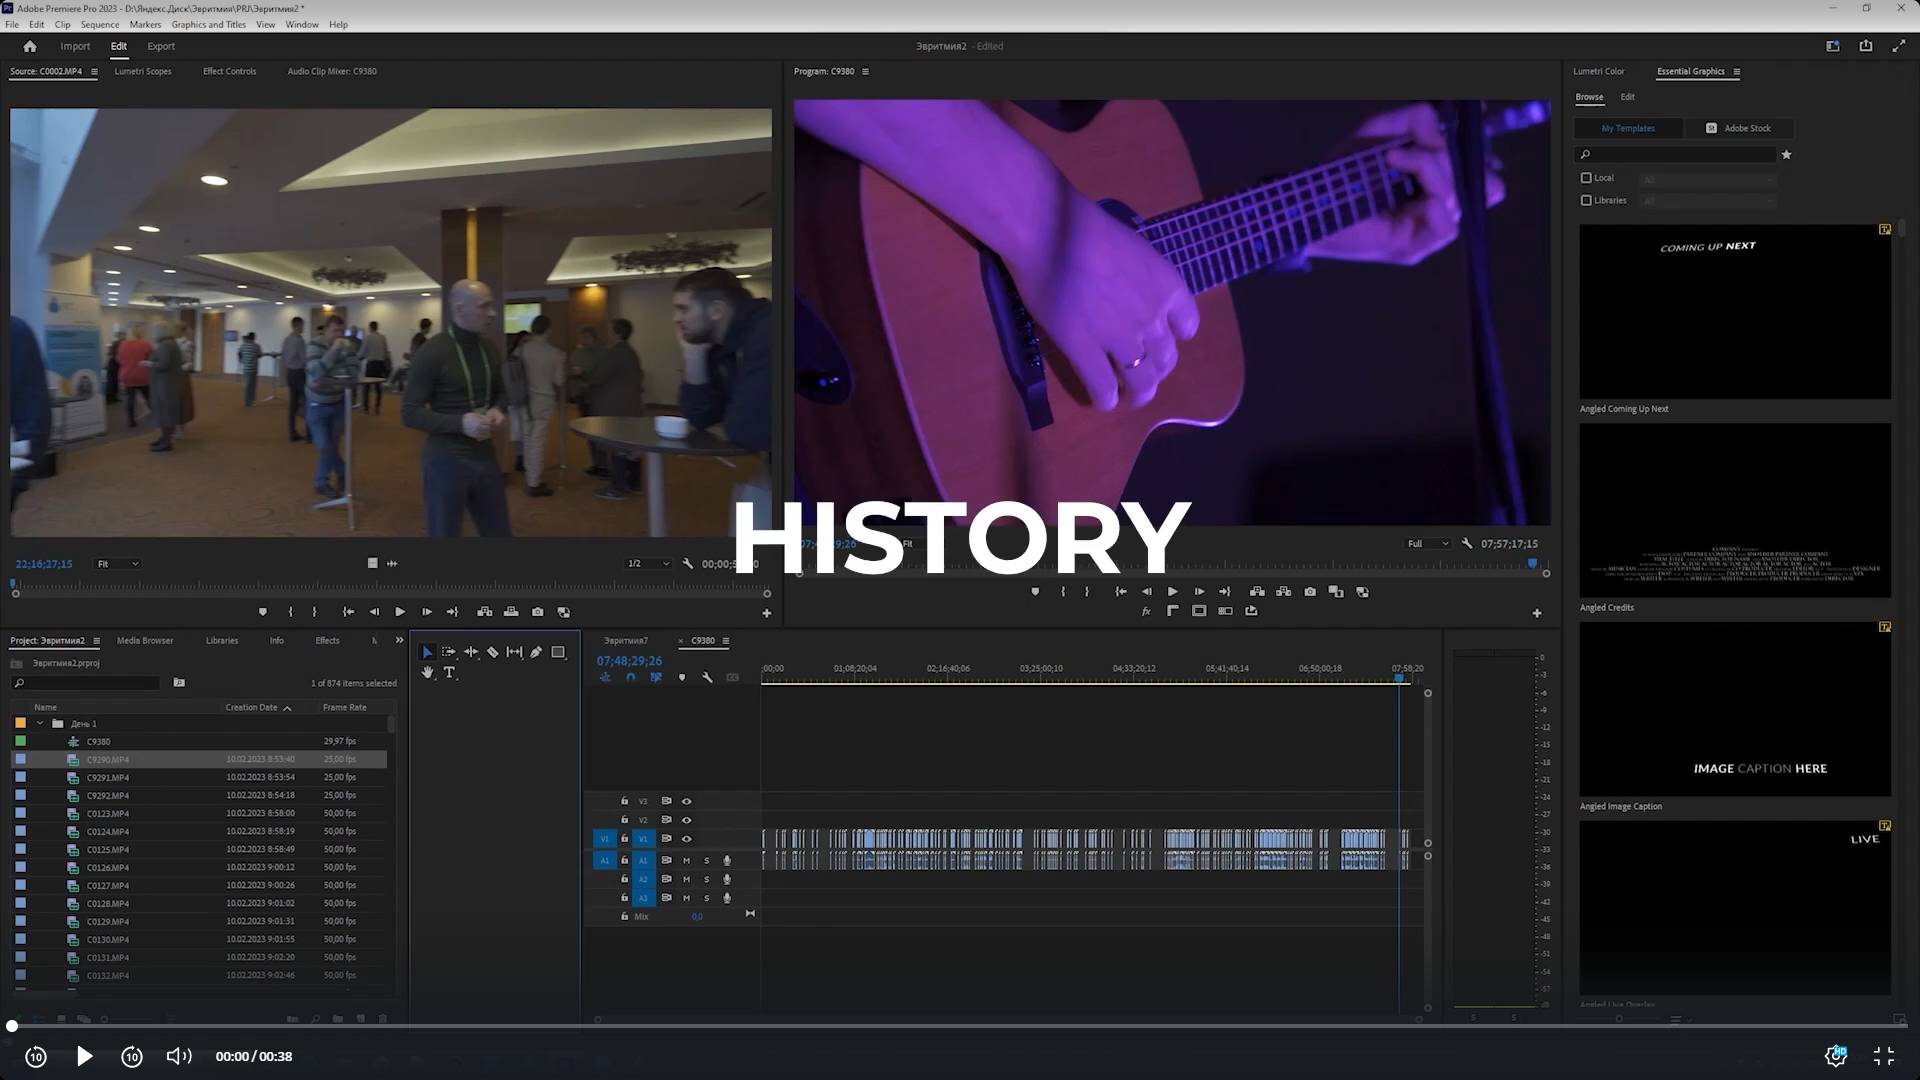Open Source monitor Fit zoom dropdown
Screen dimensions: 1920x1080
point(117,564)
